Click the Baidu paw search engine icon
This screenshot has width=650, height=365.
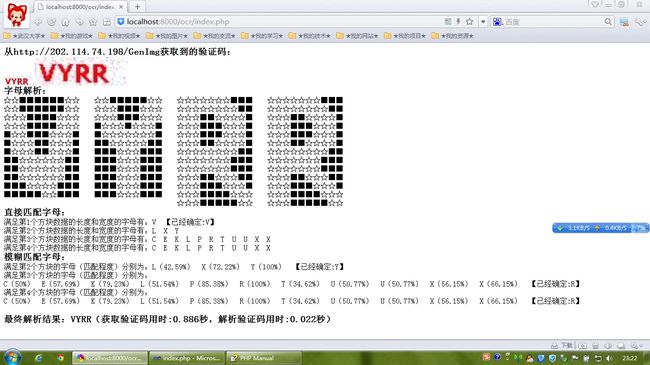[497, 22]
